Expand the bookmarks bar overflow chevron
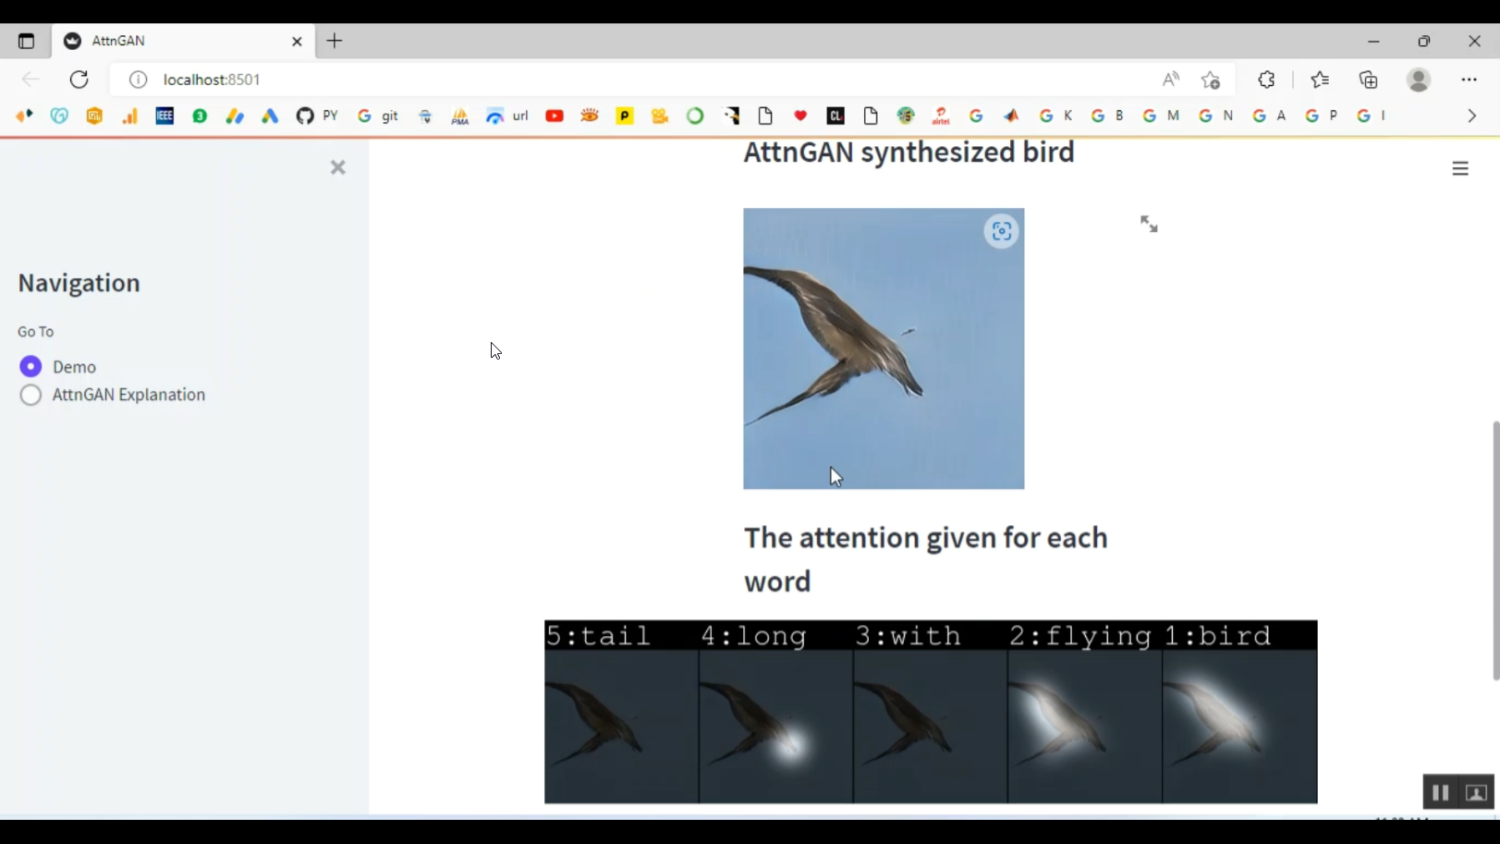 coord(1471,116)
